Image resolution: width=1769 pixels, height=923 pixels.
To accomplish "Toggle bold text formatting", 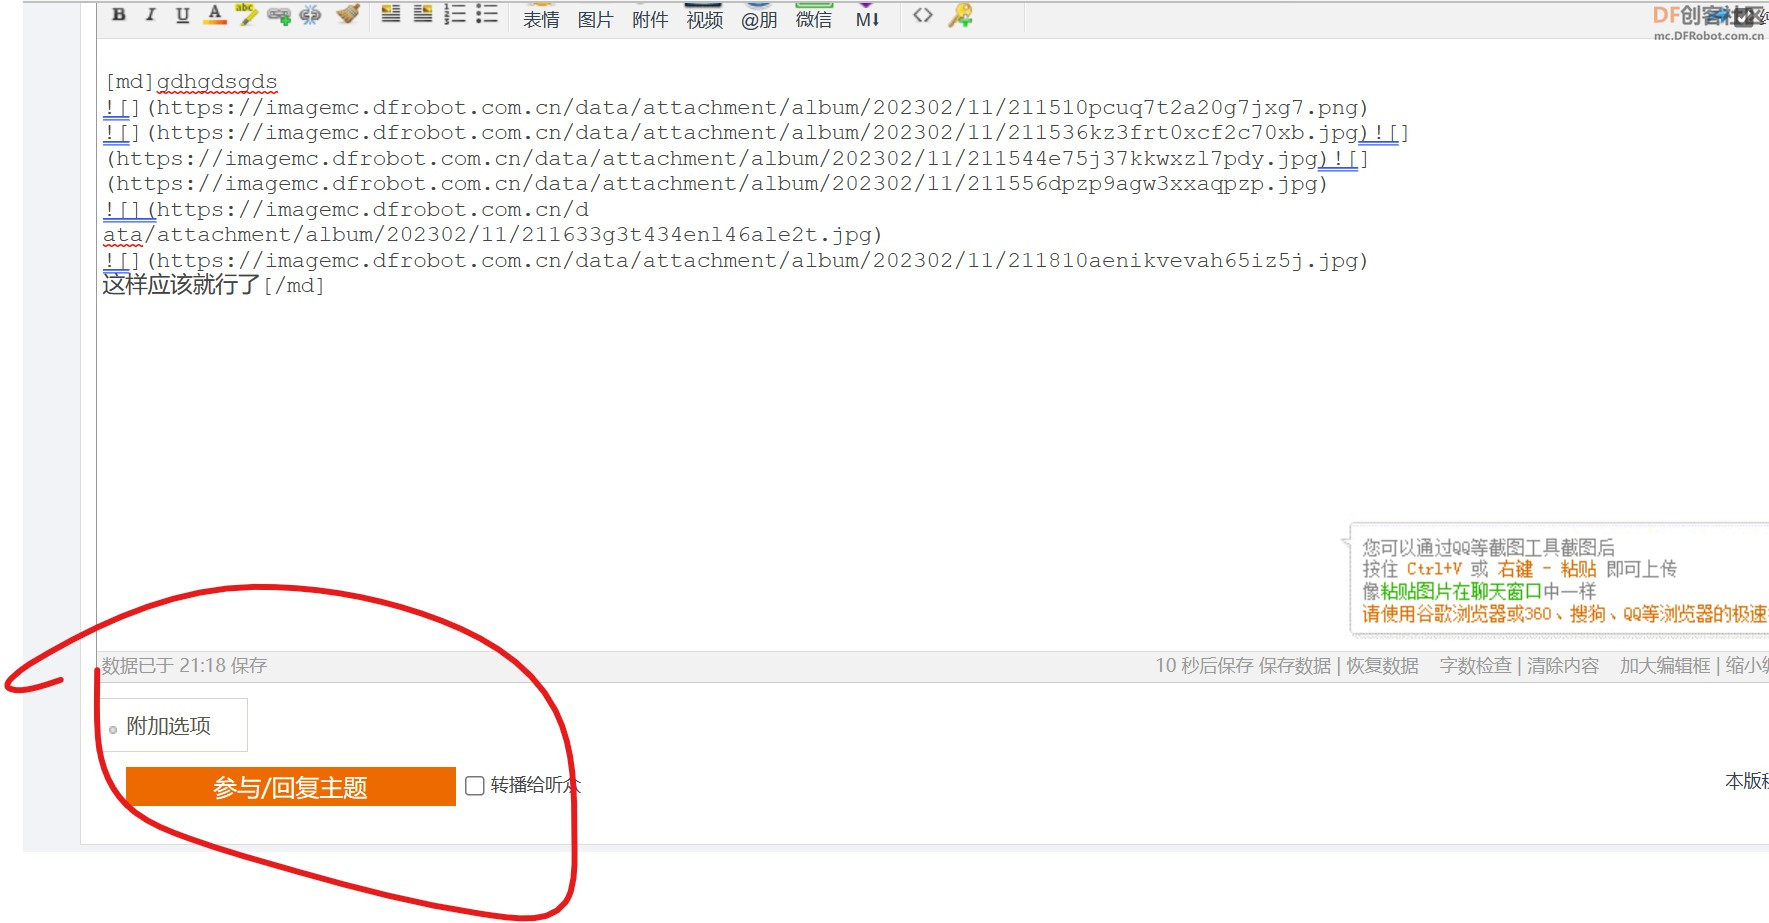I will [x=119, y=15].
